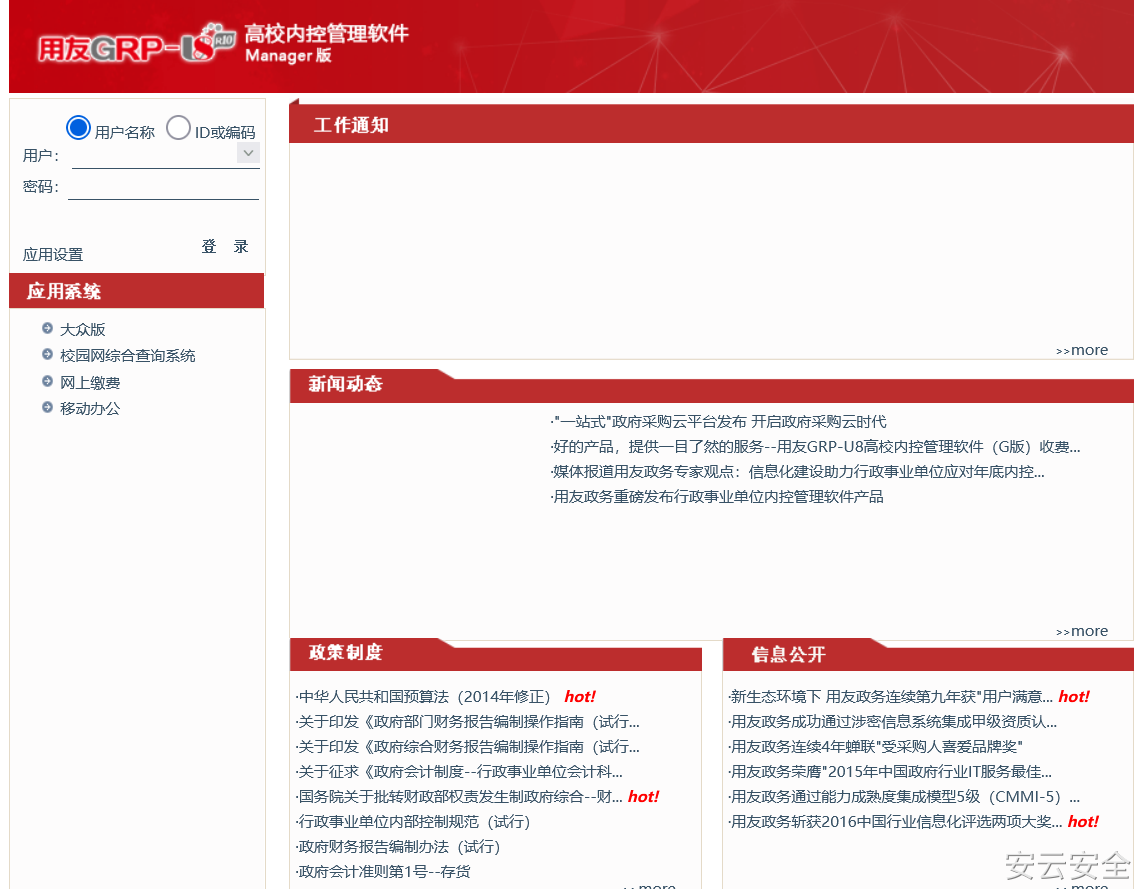Open 行政事业单位内部控制规范（试行）
The height and width of the screenshot is (889, 1140).
pos(414,821)
